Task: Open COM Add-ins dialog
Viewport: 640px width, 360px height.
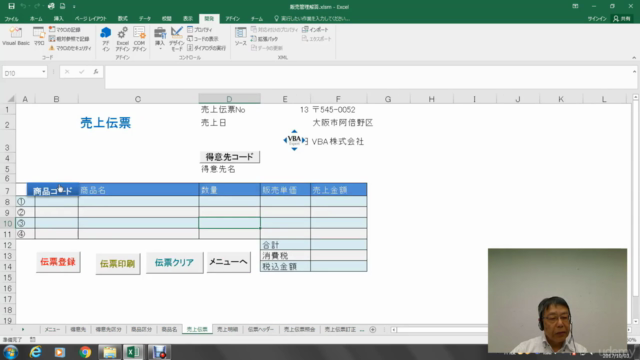Action: [x=139, y=39]
